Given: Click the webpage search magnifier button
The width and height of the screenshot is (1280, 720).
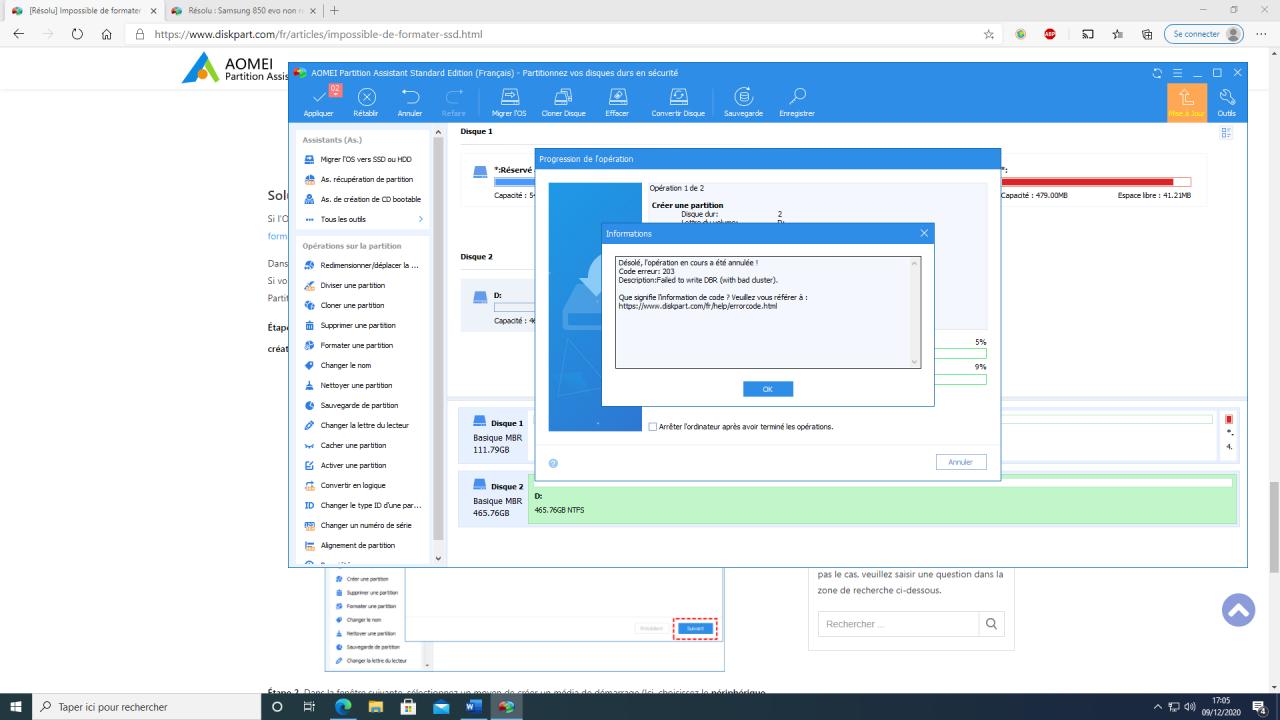Looking at the screenshot, I should [x=991, y=624].
